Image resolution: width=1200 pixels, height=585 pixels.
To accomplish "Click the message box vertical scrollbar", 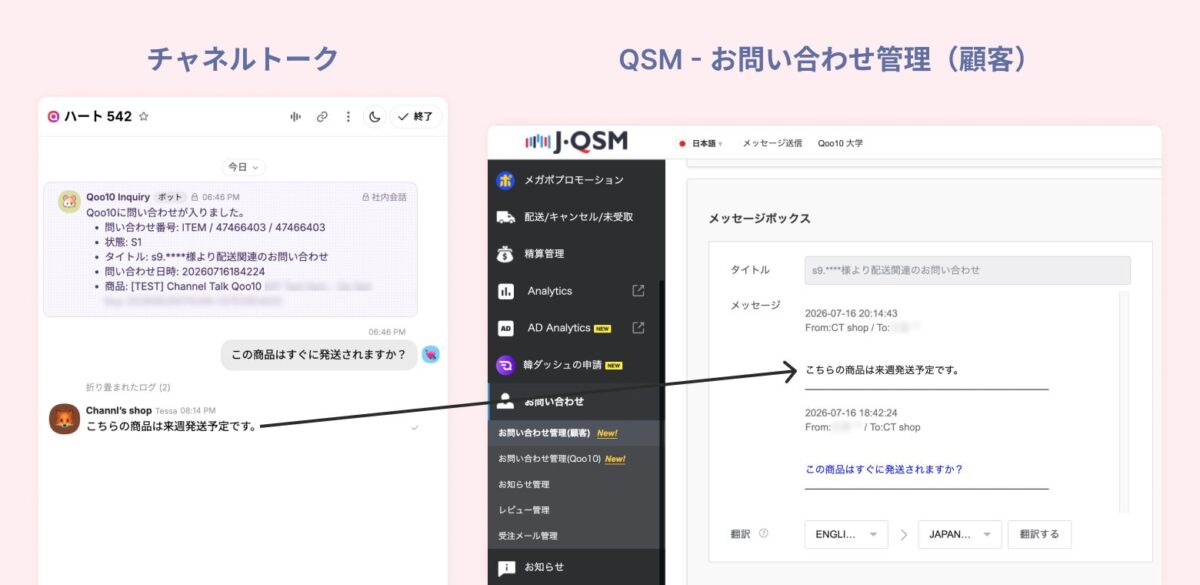I will point(1126,402).
